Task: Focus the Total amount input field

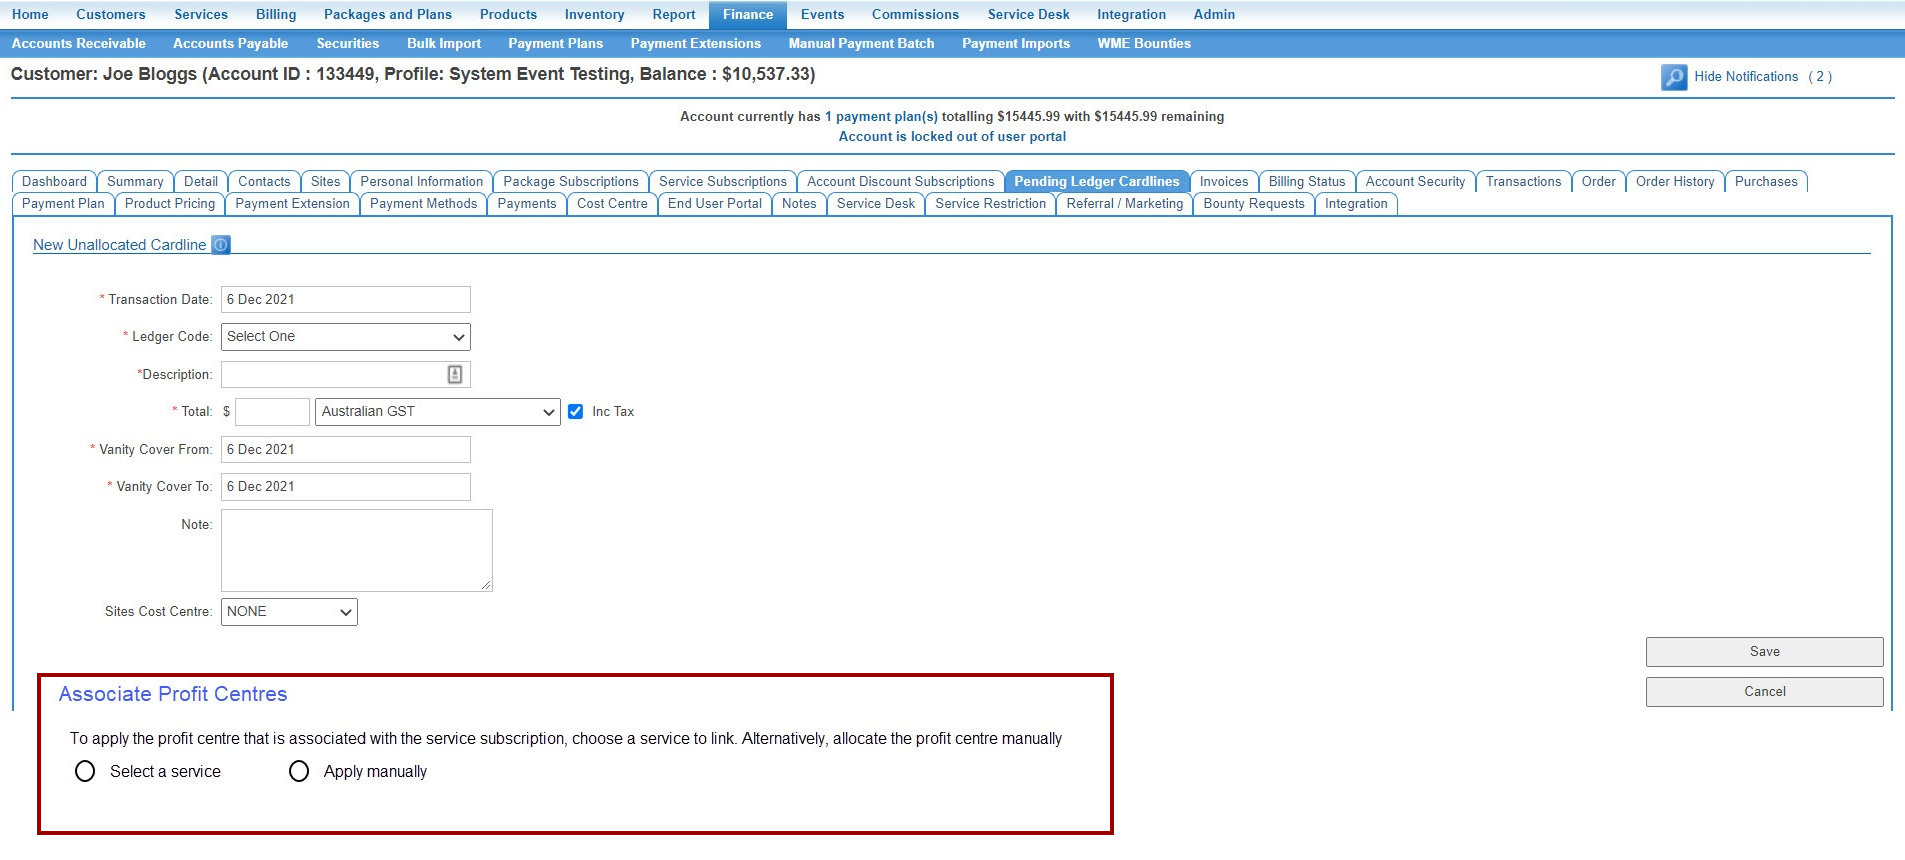Action: (x=272, y=412)
